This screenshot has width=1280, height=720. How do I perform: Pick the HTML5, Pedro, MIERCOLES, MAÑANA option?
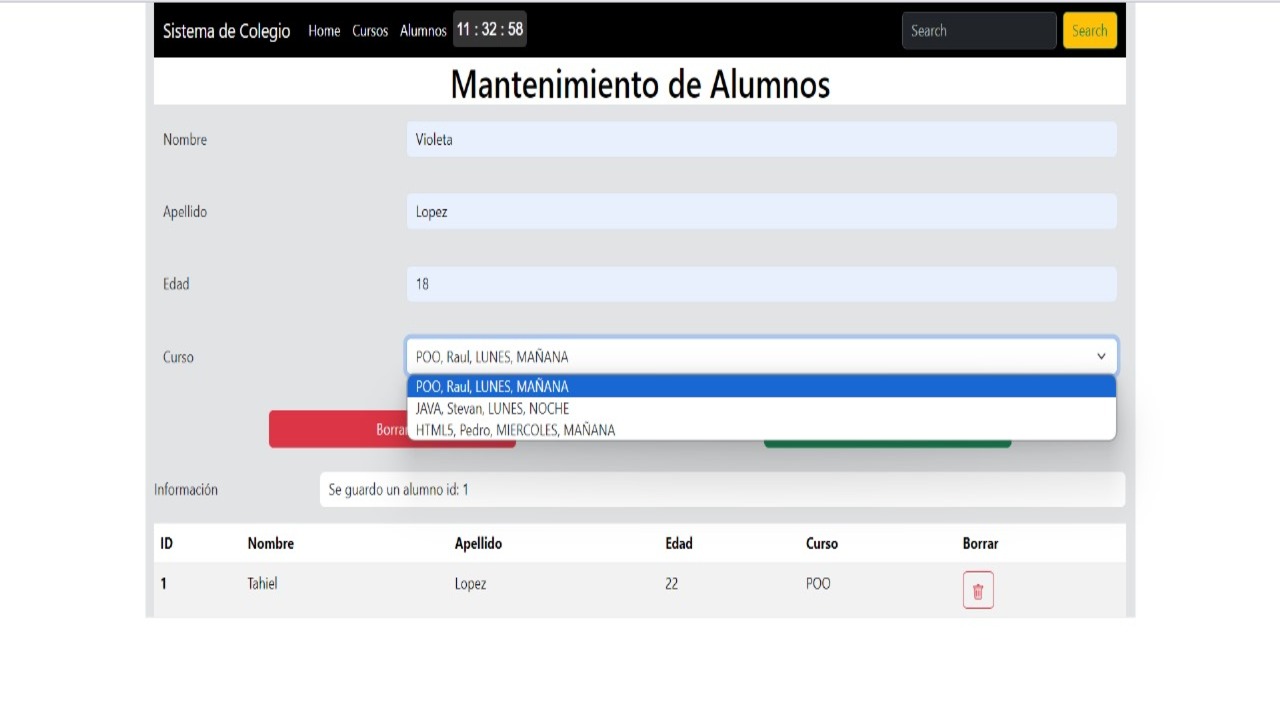(x=761, y=430)
